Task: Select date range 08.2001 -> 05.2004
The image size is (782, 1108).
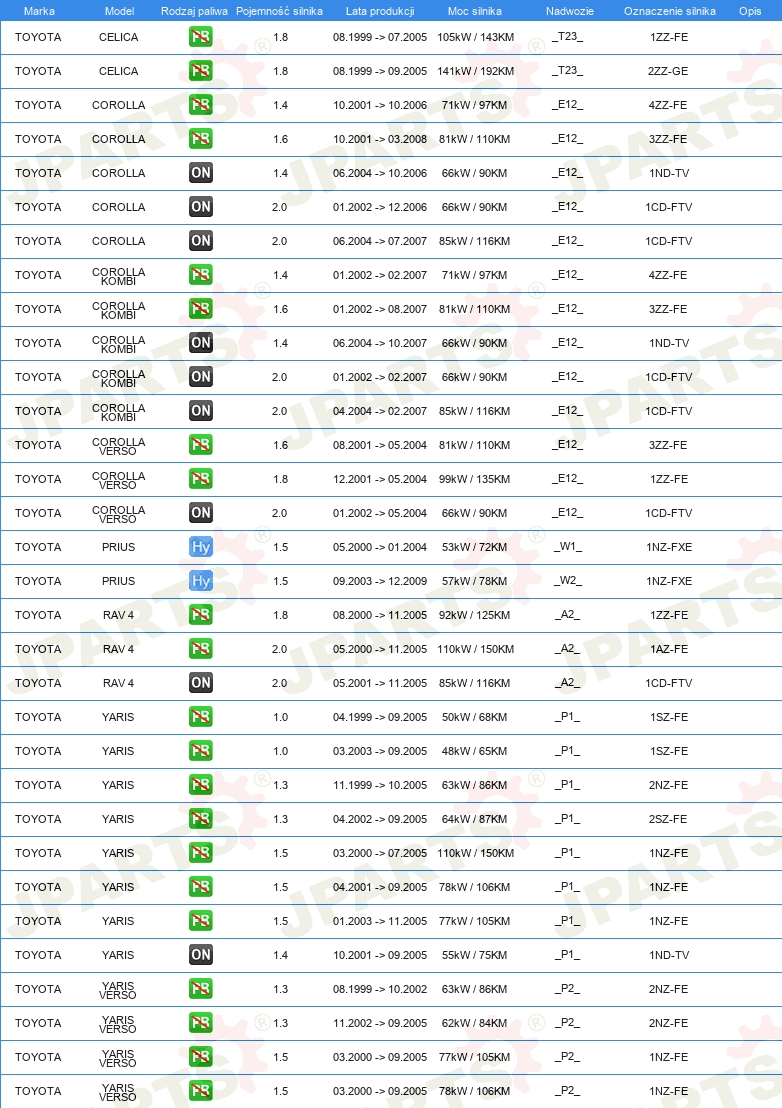Action: coord(380,445)
